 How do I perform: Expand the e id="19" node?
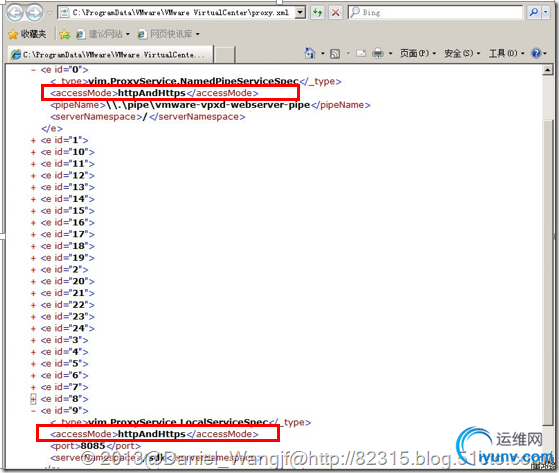point(33,258)
